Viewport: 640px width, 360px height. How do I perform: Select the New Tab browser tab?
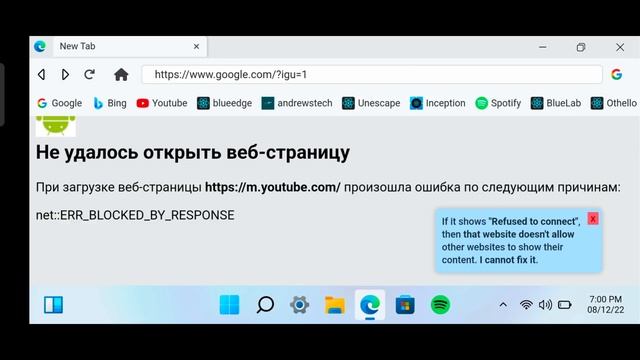pyautogui.click(x=130, y=47)
